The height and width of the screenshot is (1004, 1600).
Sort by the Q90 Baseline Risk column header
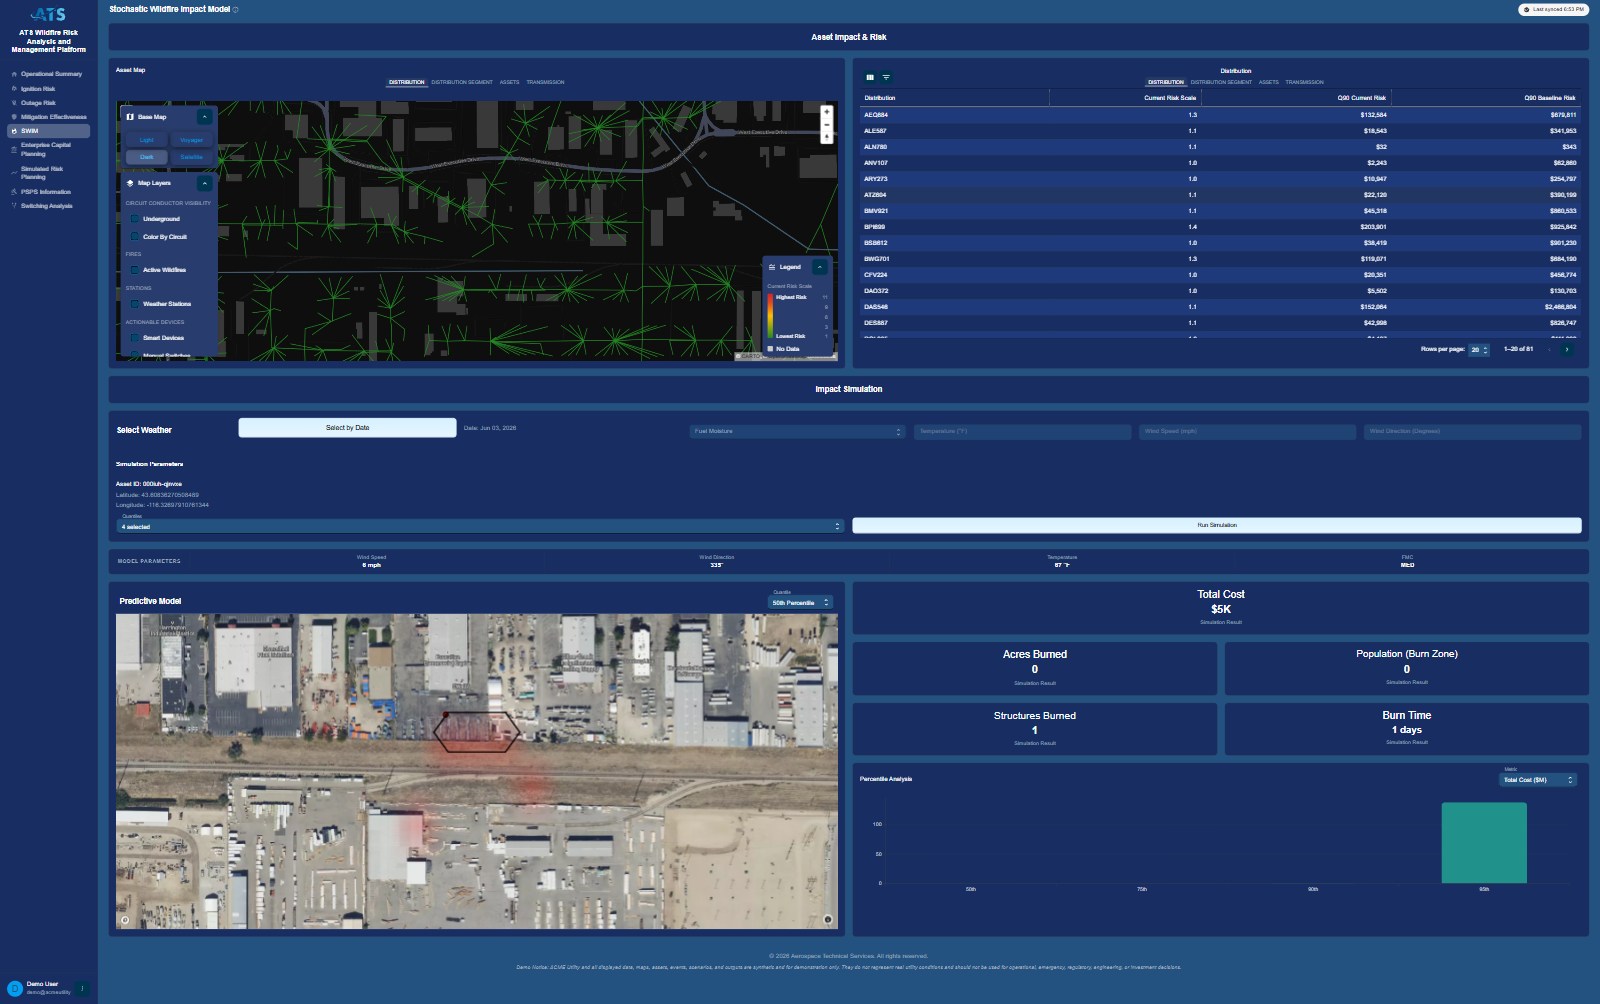1550,98
